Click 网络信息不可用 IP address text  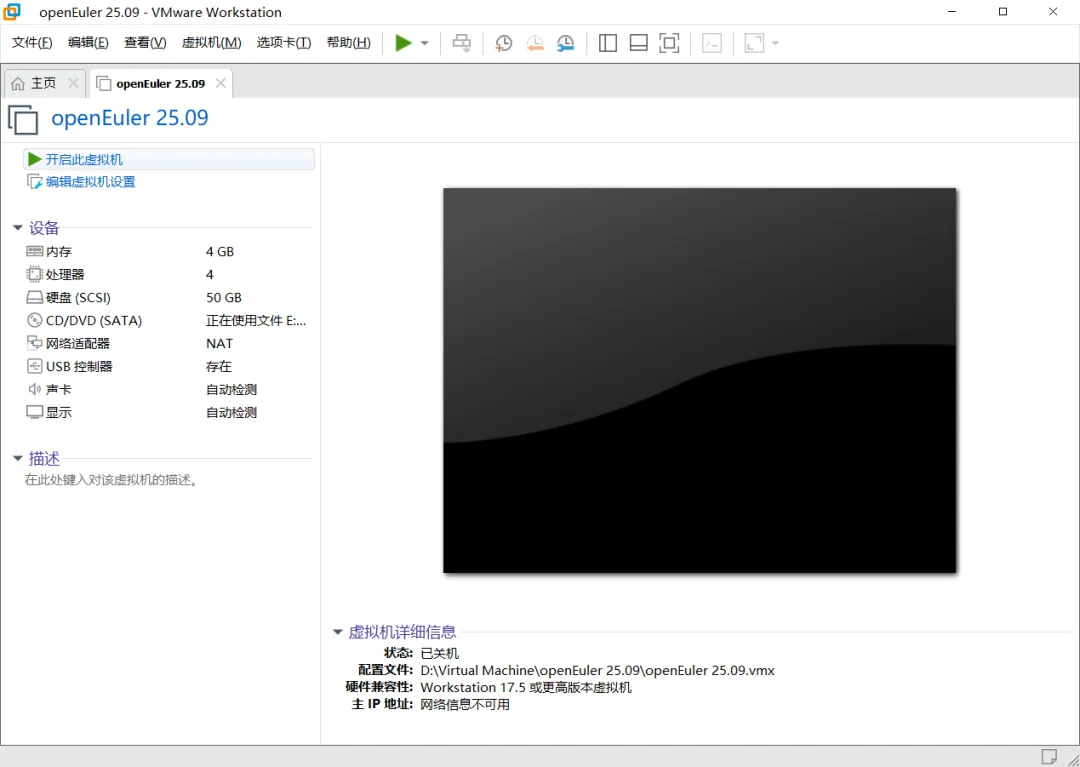[465, 705]
